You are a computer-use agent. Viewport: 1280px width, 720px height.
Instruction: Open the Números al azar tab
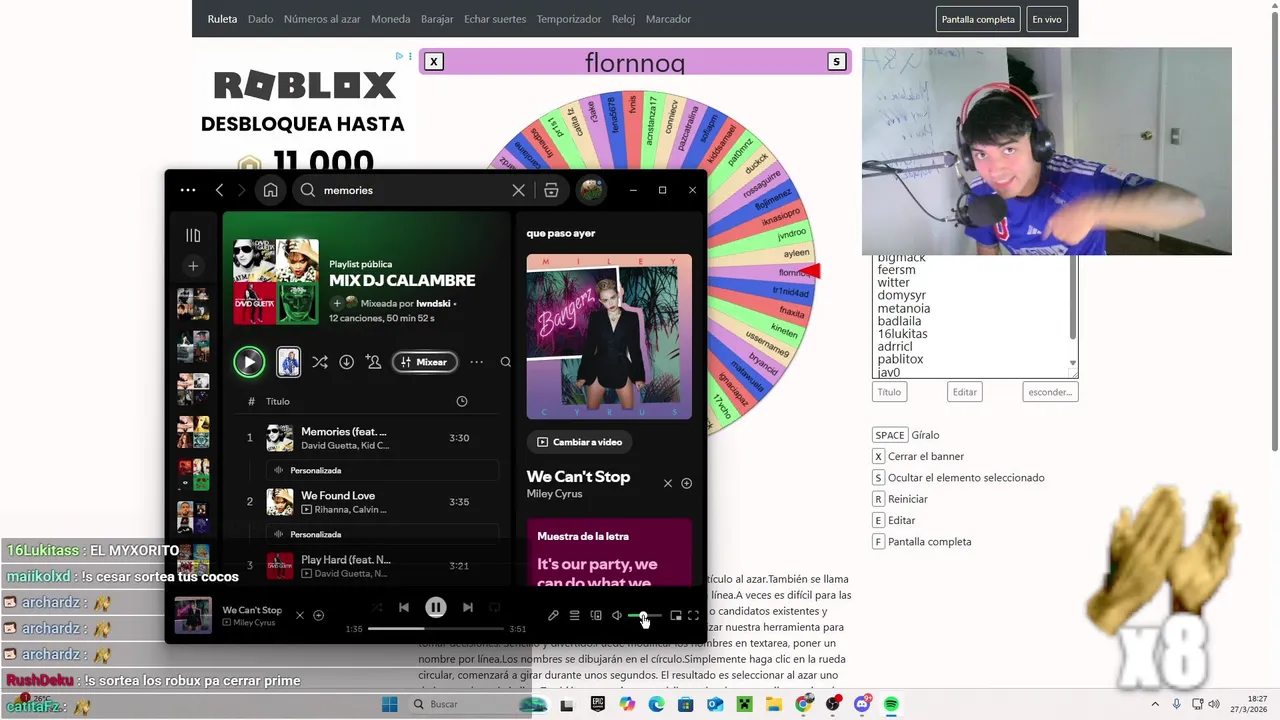point(322,19)
